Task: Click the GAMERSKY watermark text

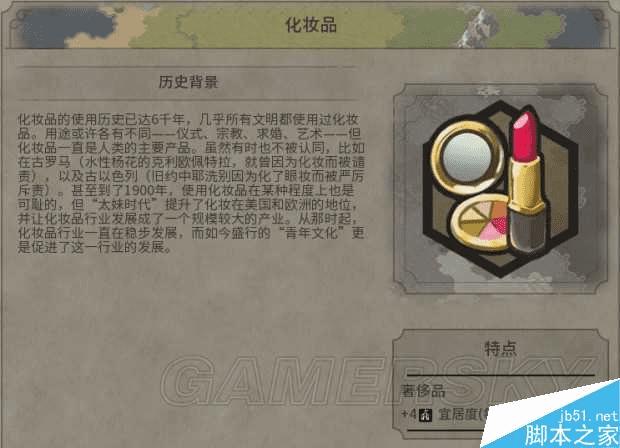Action: [x=376, y=380]
